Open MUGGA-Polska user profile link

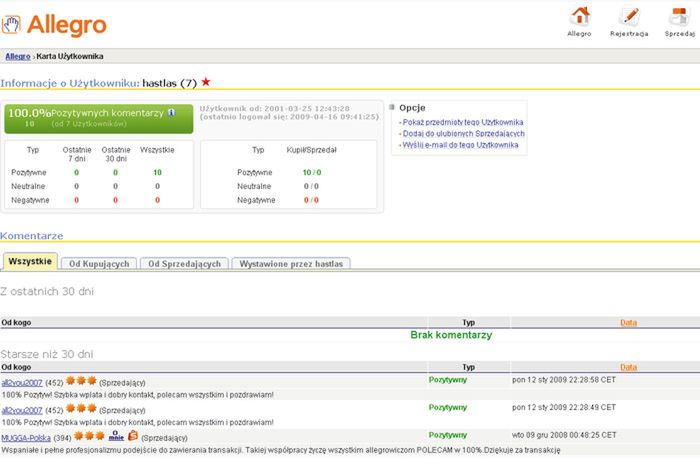[26, 438]
